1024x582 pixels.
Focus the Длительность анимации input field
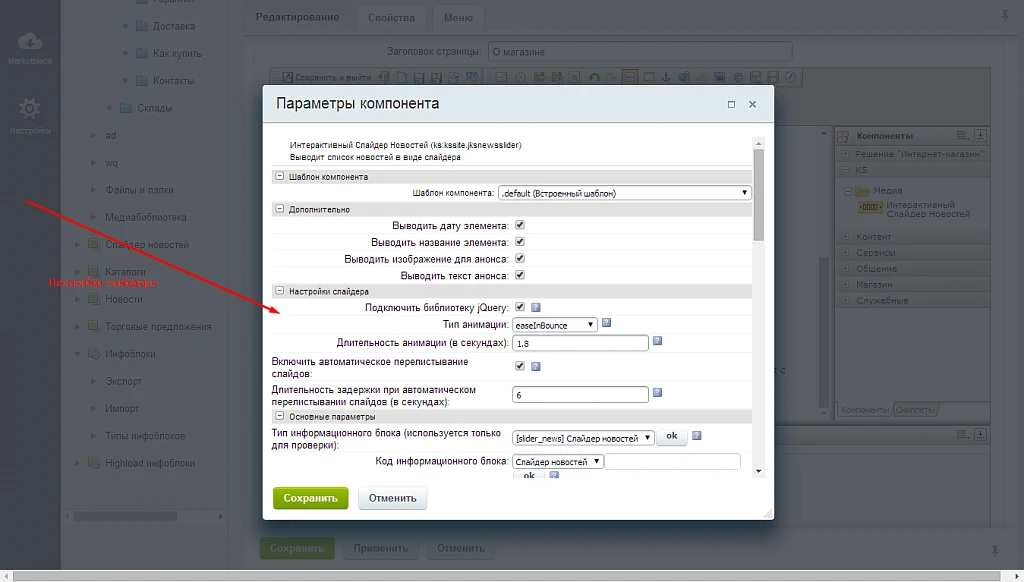(580, 343)
